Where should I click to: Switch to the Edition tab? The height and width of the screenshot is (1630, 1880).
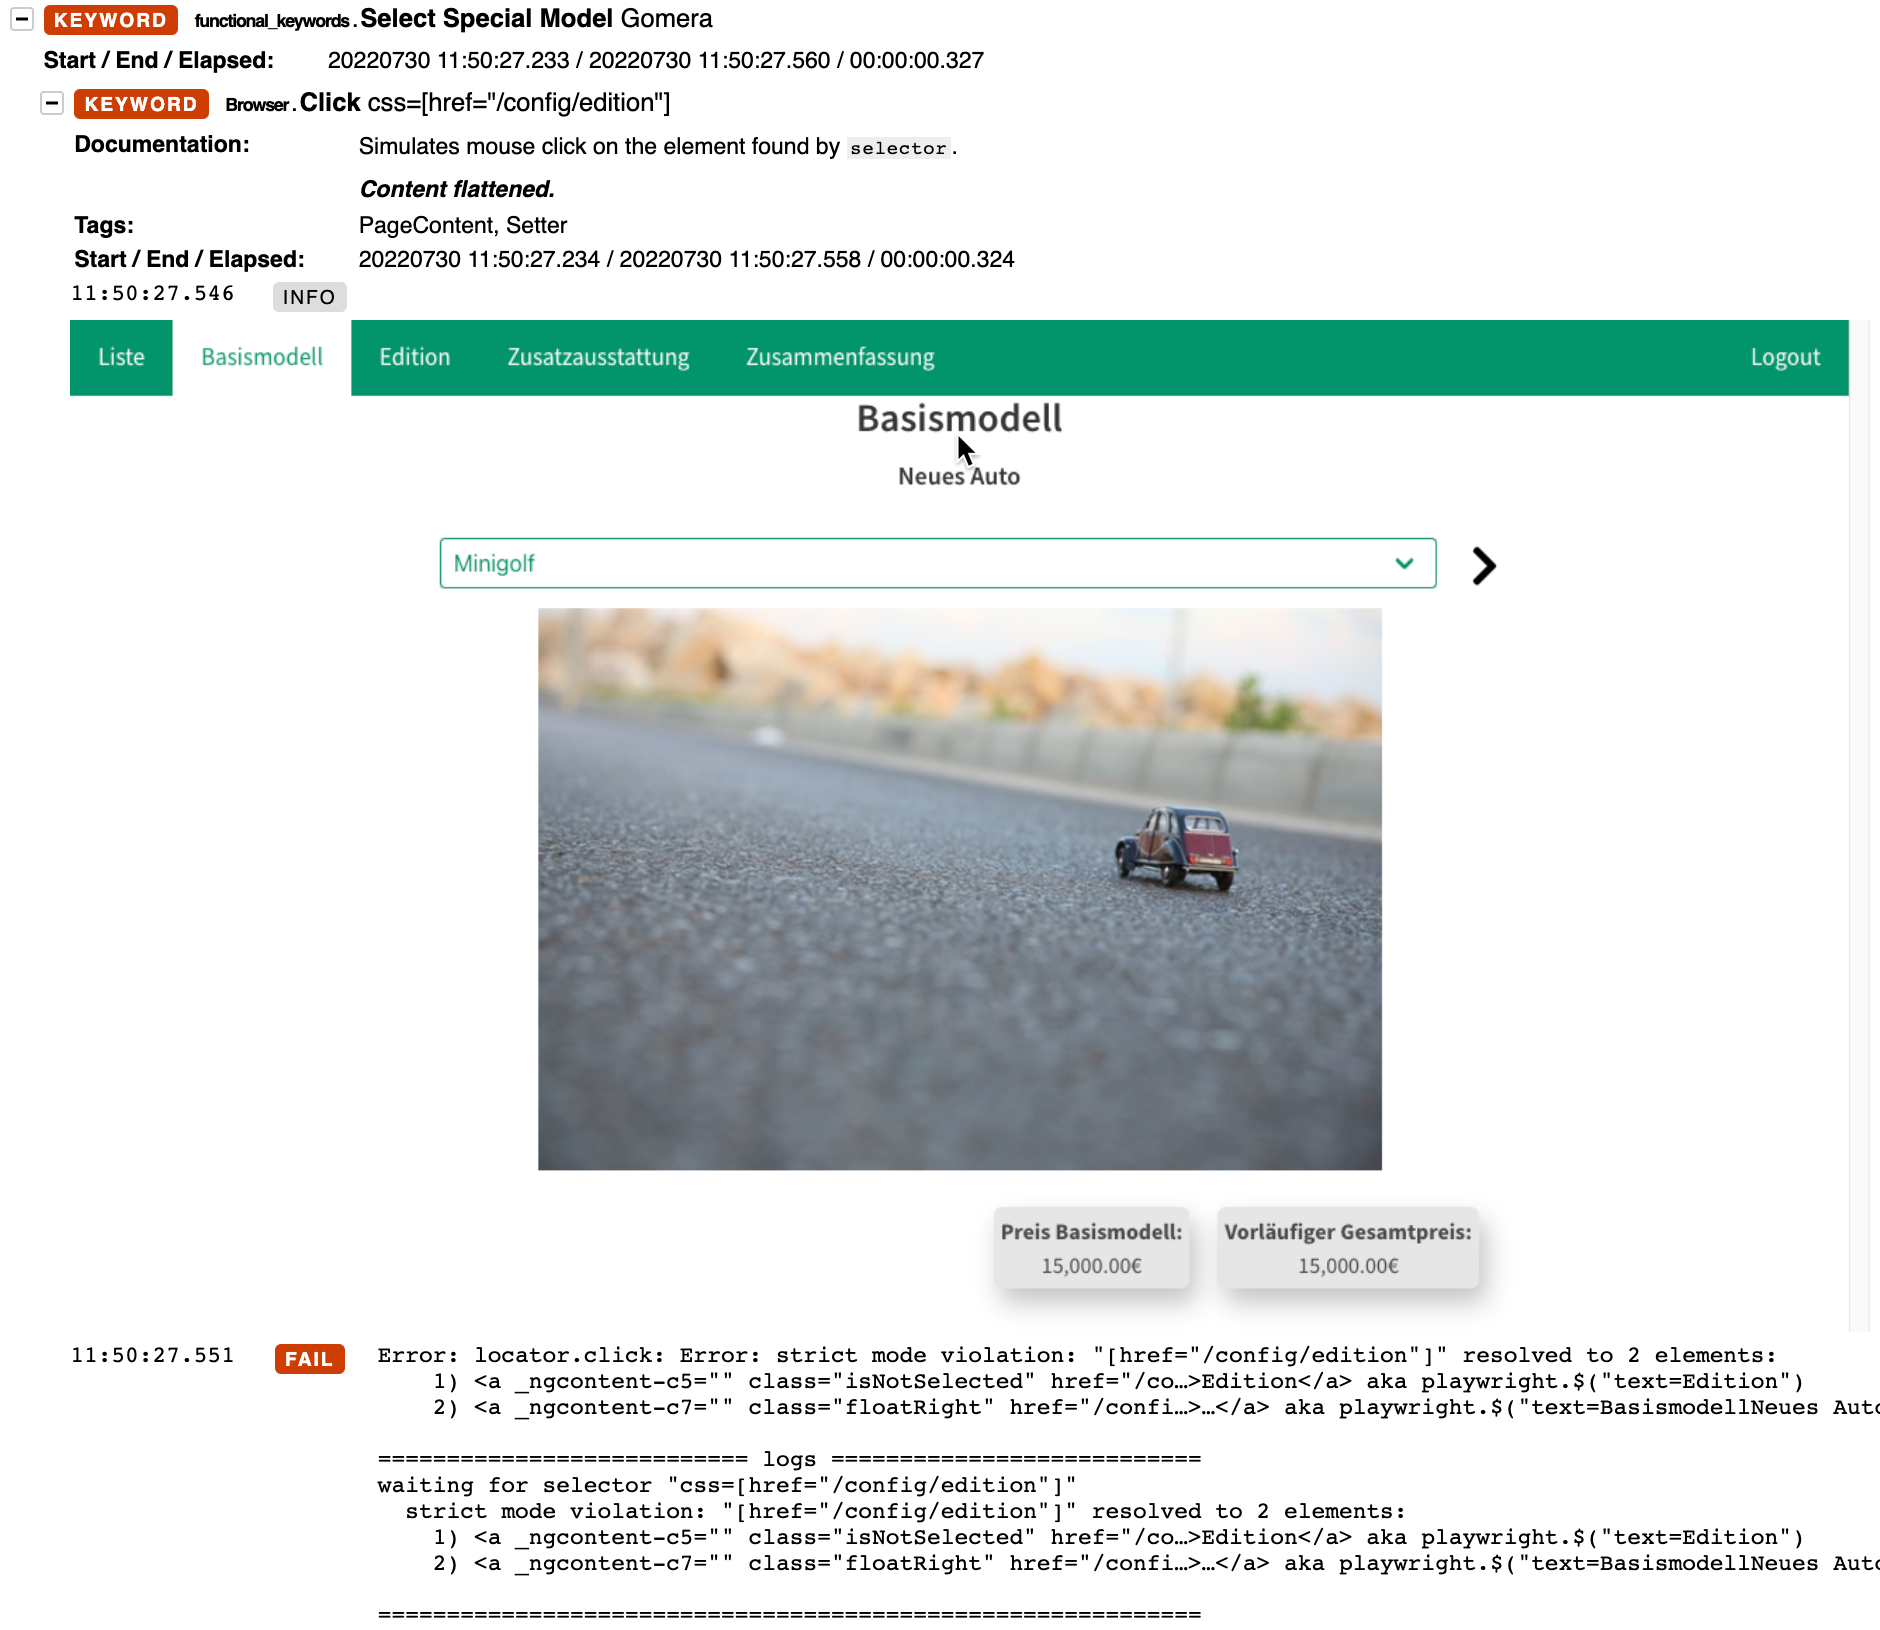click(x=414, y=357)
